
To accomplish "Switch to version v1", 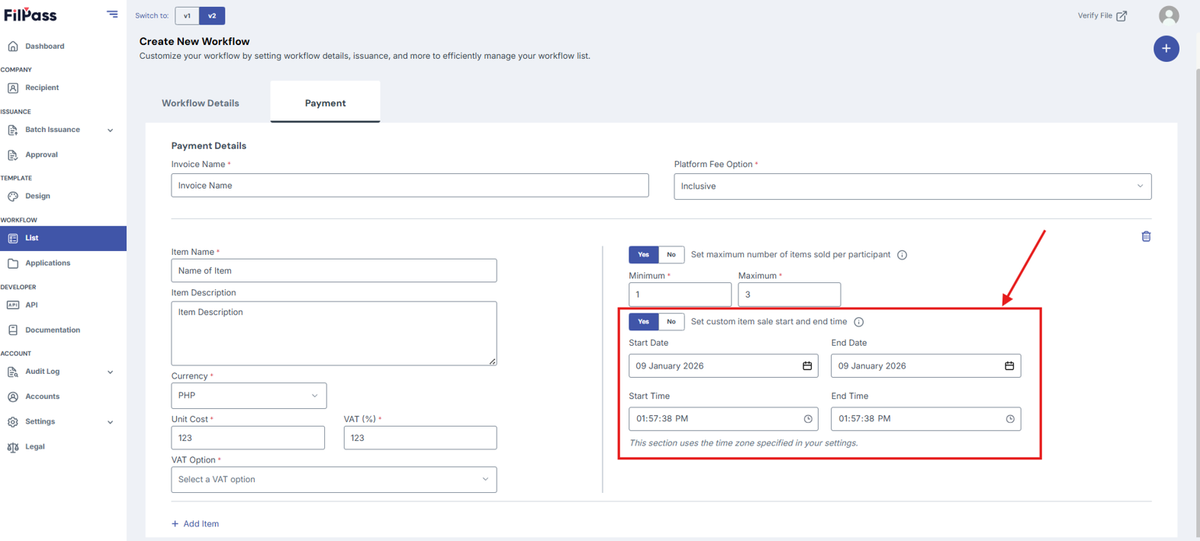I will click(x=187, y=16).
